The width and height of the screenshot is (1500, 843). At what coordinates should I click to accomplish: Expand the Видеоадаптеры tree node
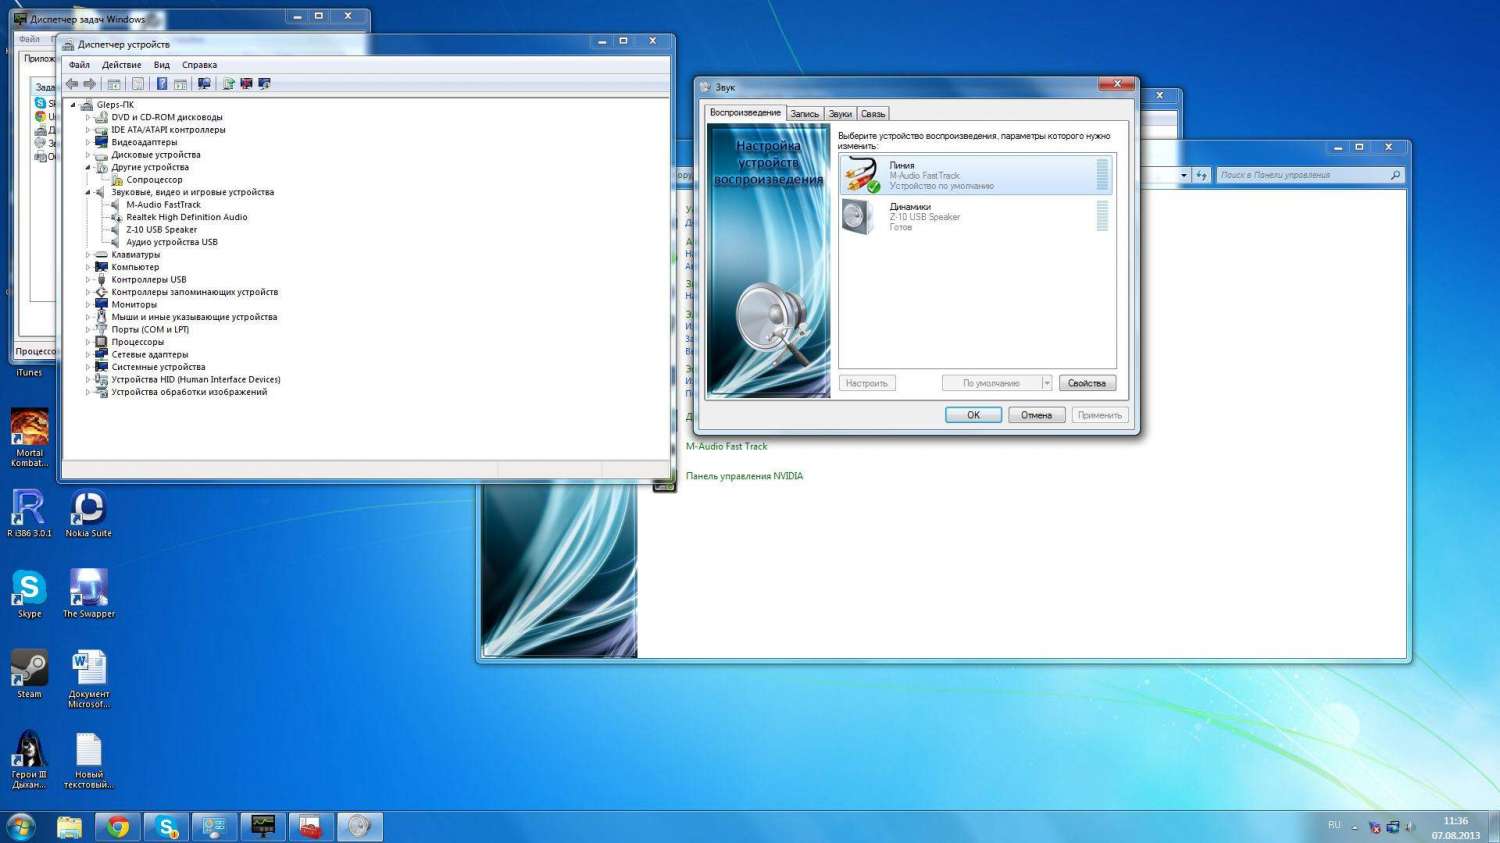[x=88, y=142]
